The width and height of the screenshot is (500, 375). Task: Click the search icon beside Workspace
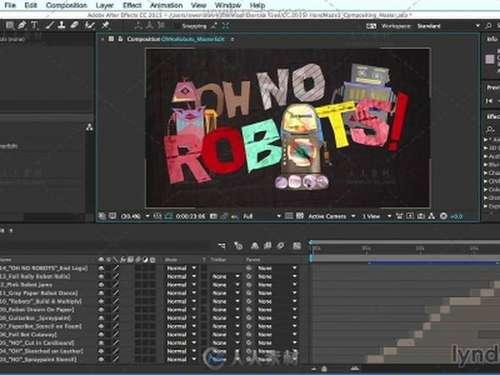(489, 26)
